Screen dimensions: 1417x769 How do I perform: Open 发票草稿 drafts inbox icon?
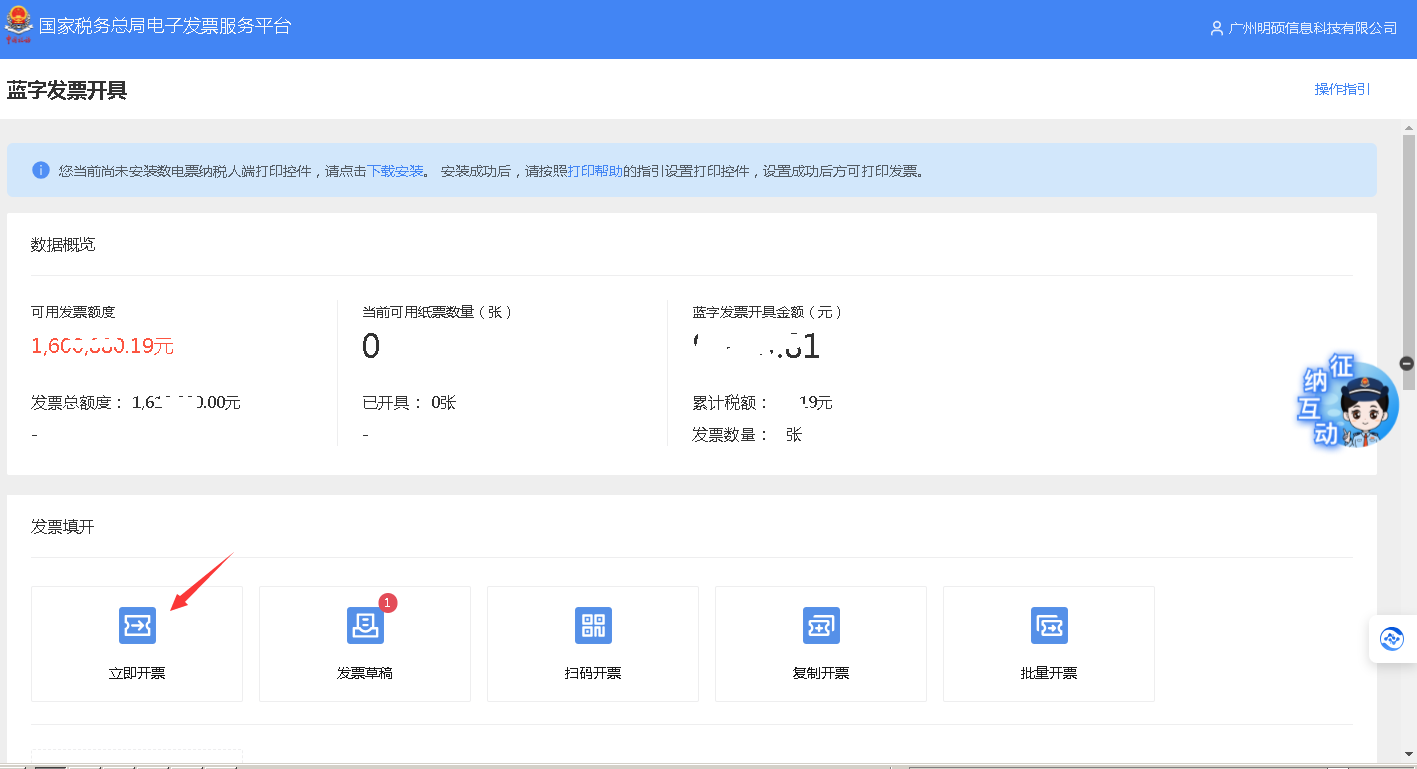[x=365, y=625]
